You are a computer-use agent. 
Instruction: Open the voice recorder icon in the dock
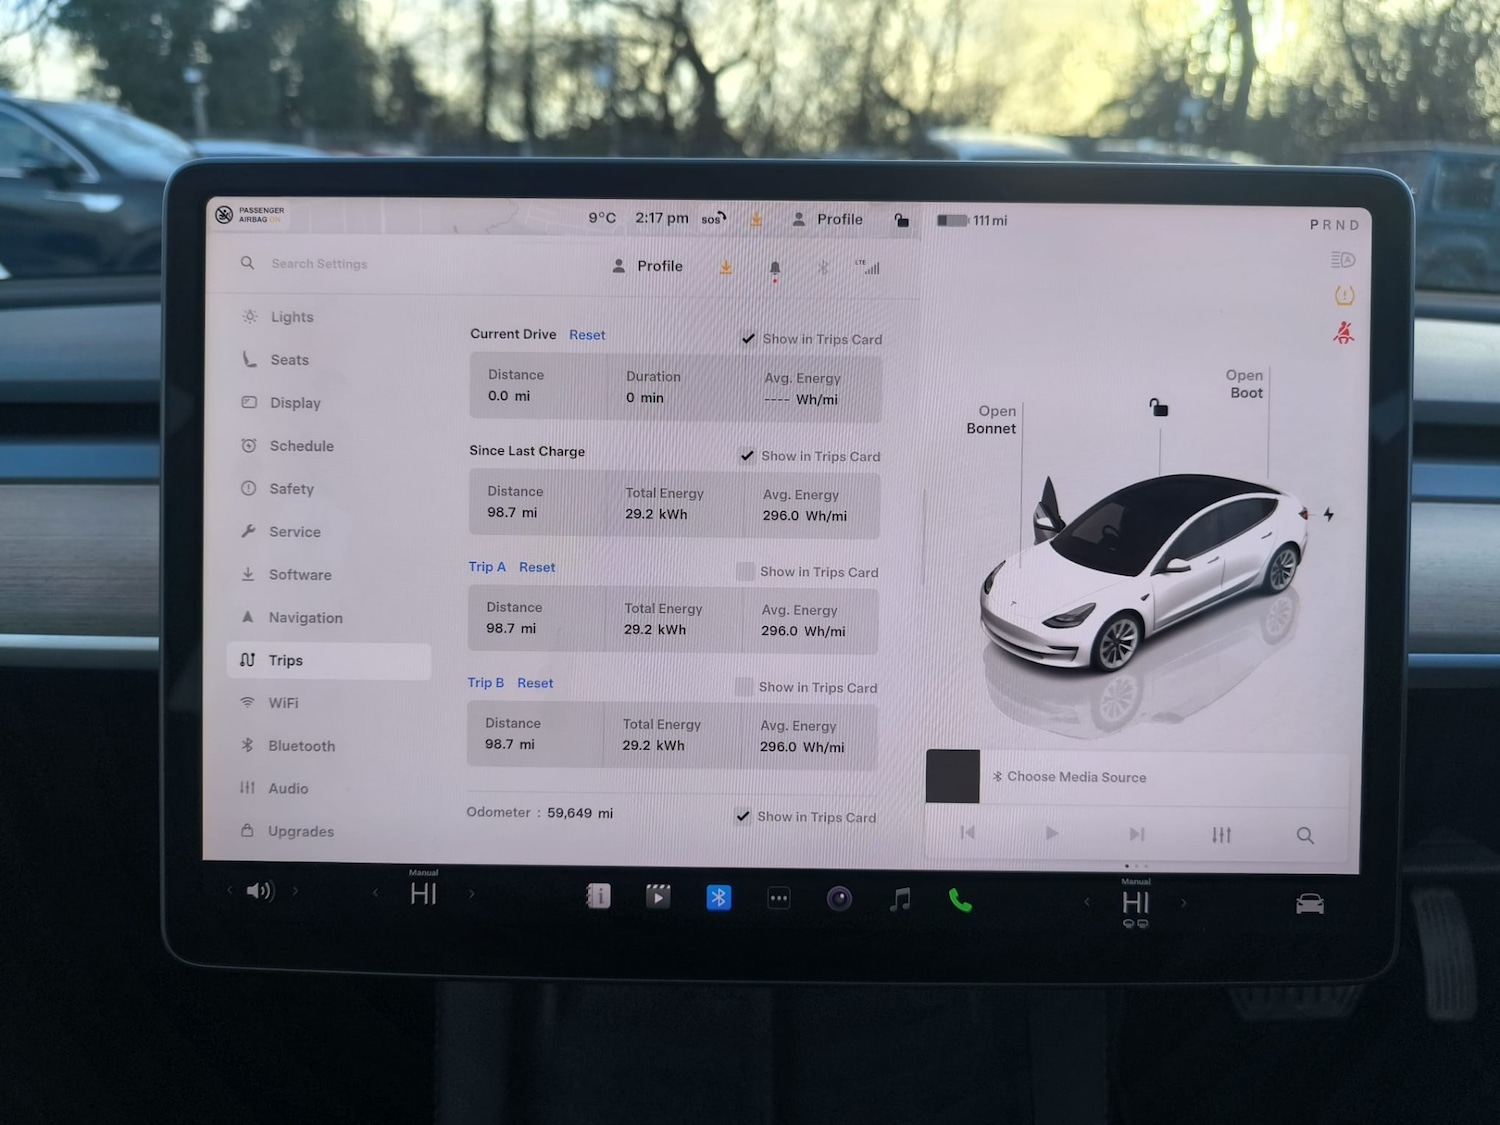[838, 898]
